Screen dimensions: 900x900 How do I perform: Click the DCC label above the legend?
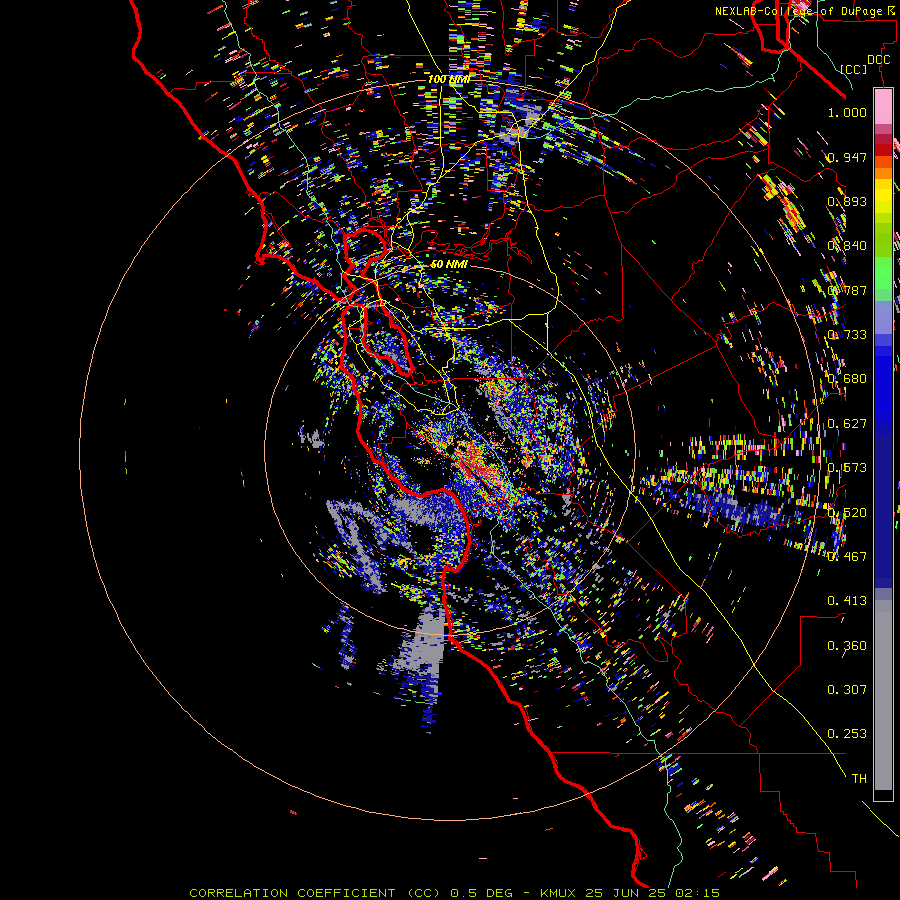point(878,60)
